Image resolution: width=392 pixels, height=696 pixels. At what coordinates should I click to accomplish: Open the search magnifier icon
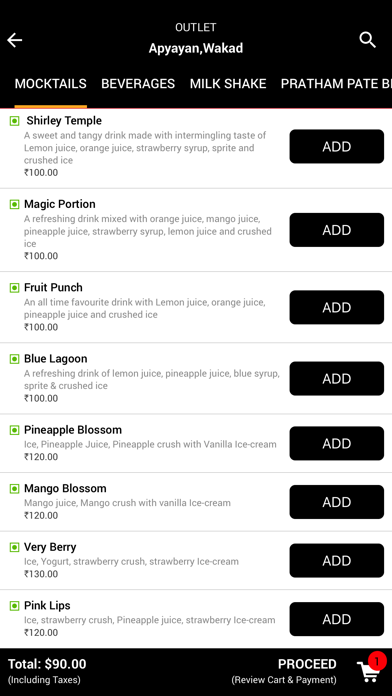pos(368,40)
